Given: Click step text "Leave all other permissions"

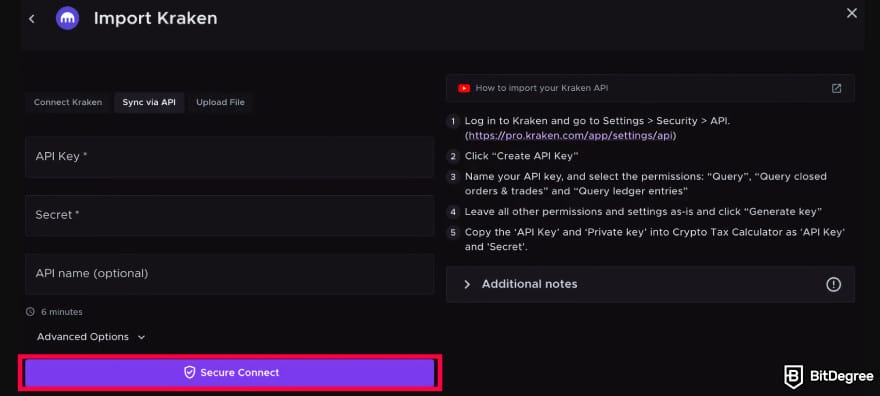Looking at the screenshot, I should pyautogui.click(x=643, y=212).
